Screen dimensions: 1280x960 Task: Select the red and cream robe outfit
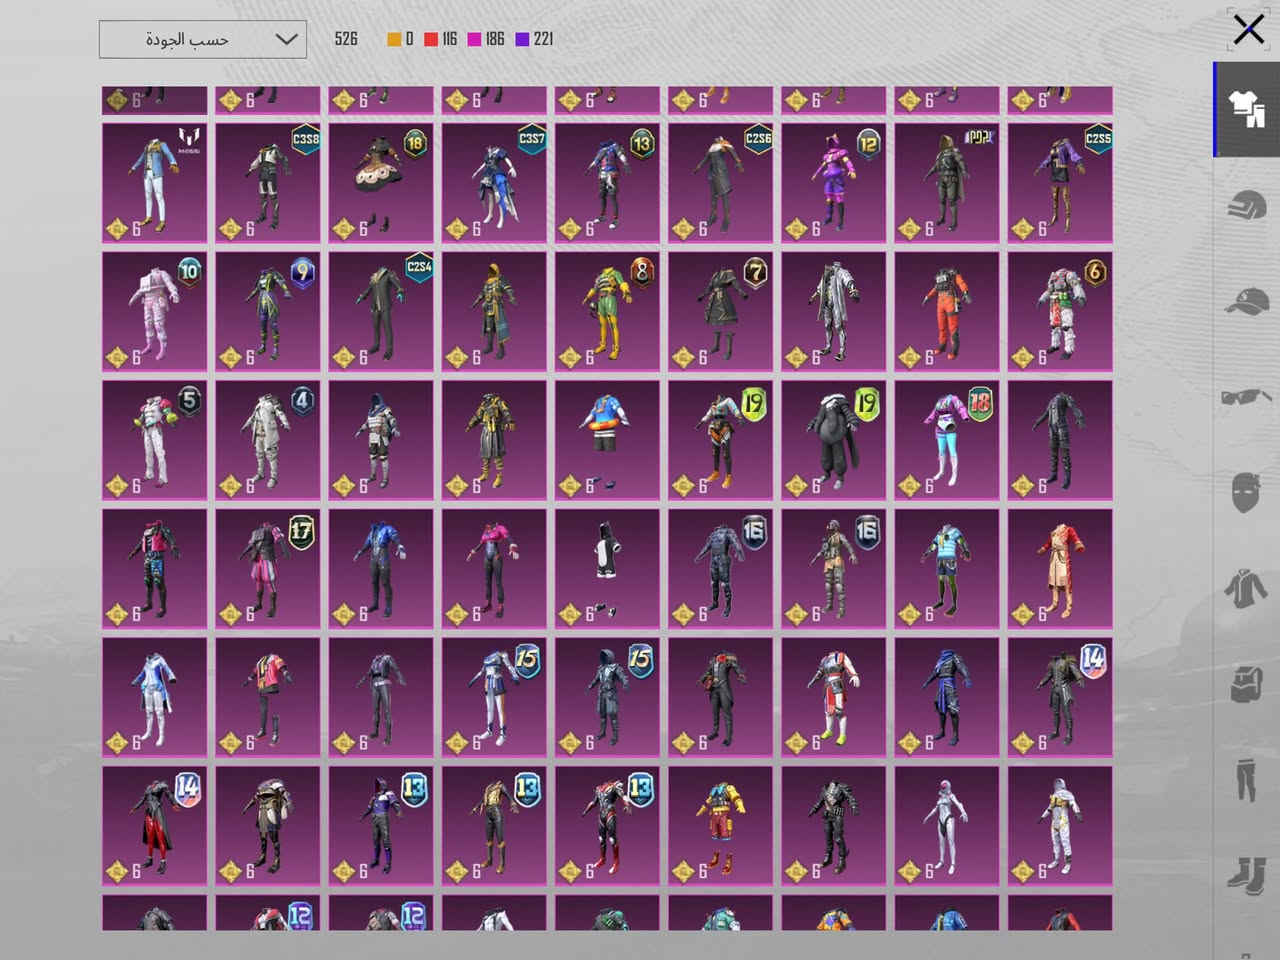pos(1060,569)
